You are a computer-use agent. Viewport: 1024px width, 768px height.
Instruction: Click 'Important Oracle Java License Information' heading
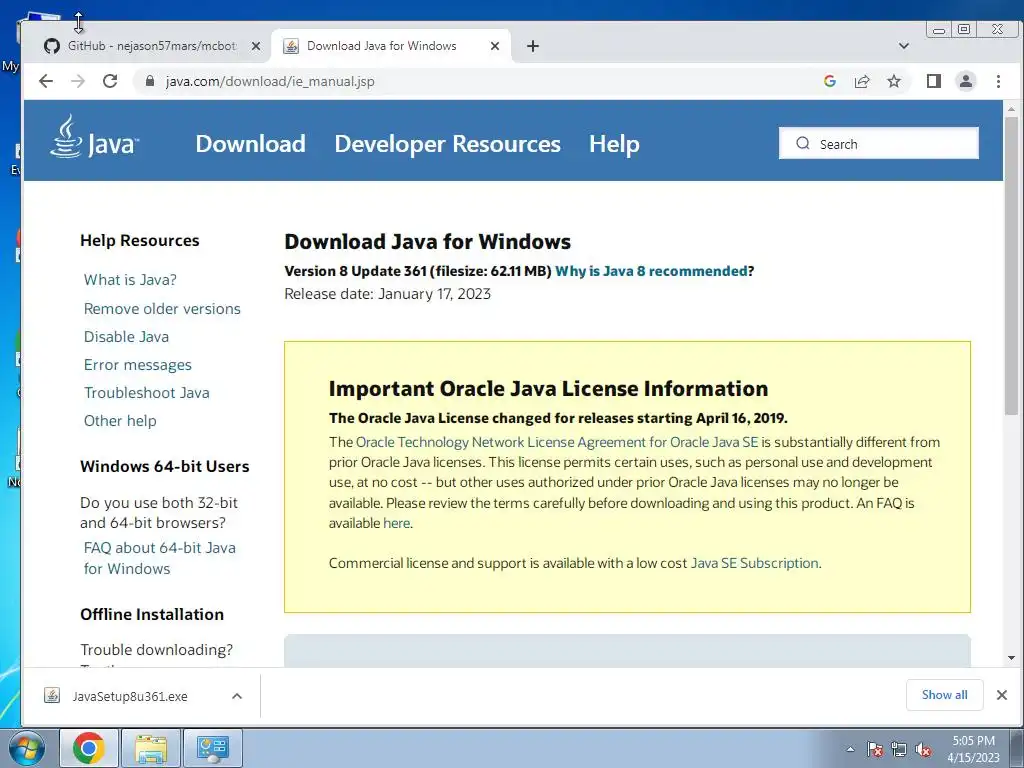(x=549, y=389)
